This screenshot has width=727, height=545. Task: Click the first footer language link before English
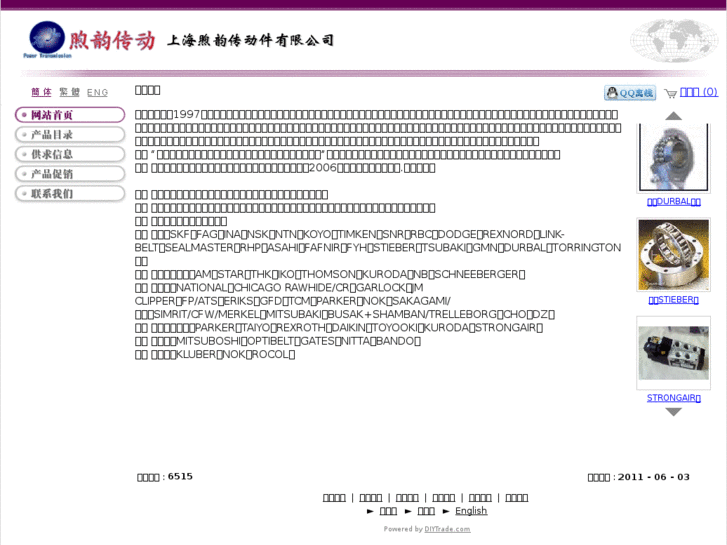click(x=388, y=511)
